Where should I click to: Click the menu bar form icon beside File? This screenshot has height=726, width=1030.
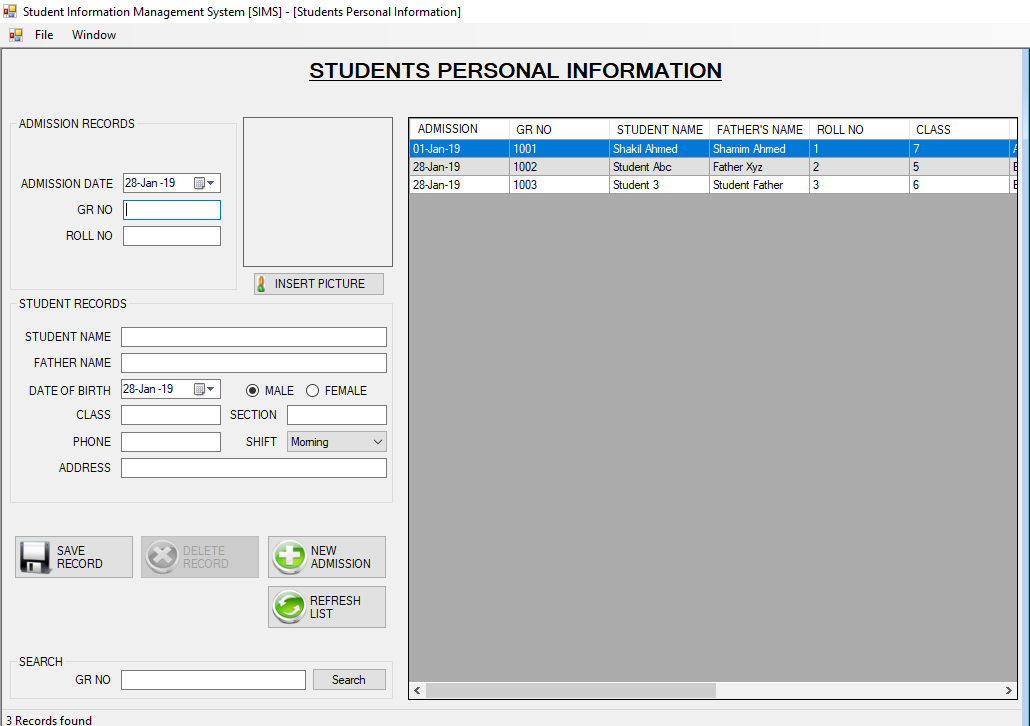tap(16, 35)
